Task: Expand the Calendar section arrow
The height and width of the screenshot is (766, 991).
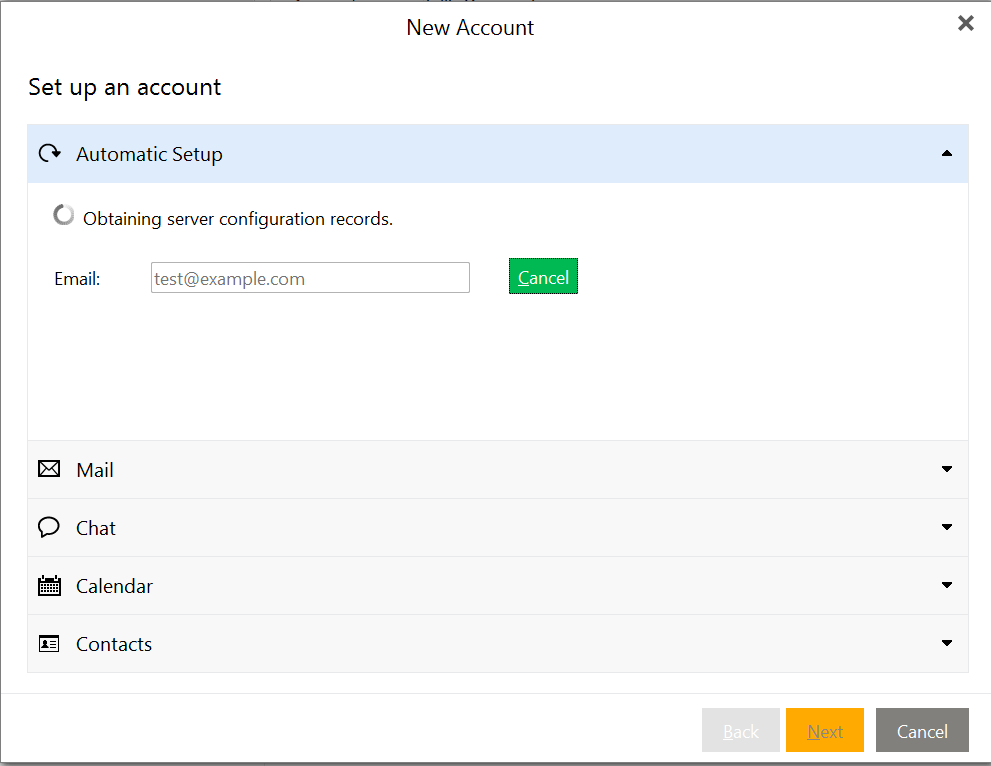Action: point(946,585)
